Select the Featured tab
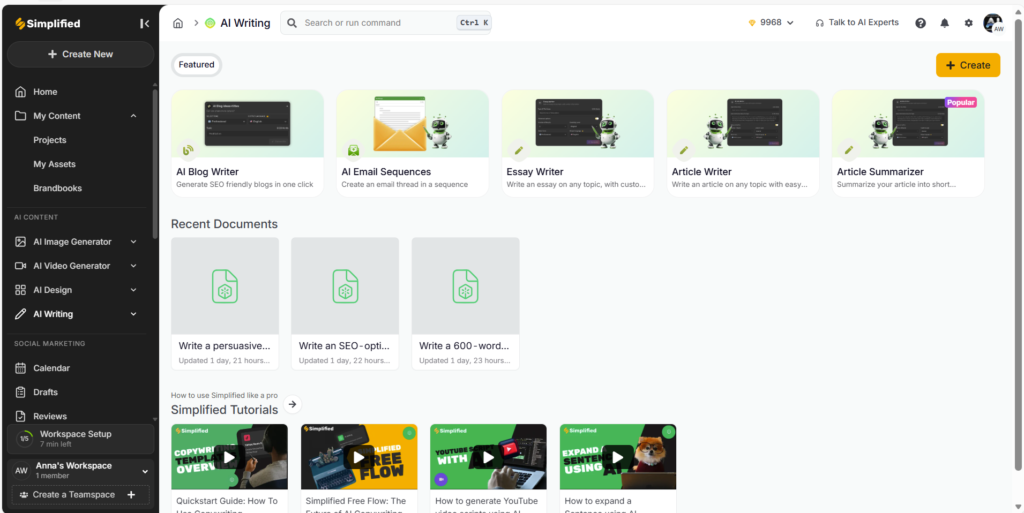Screen dimensions: 1024x513 pyautogui.click(x=196, y=65)
